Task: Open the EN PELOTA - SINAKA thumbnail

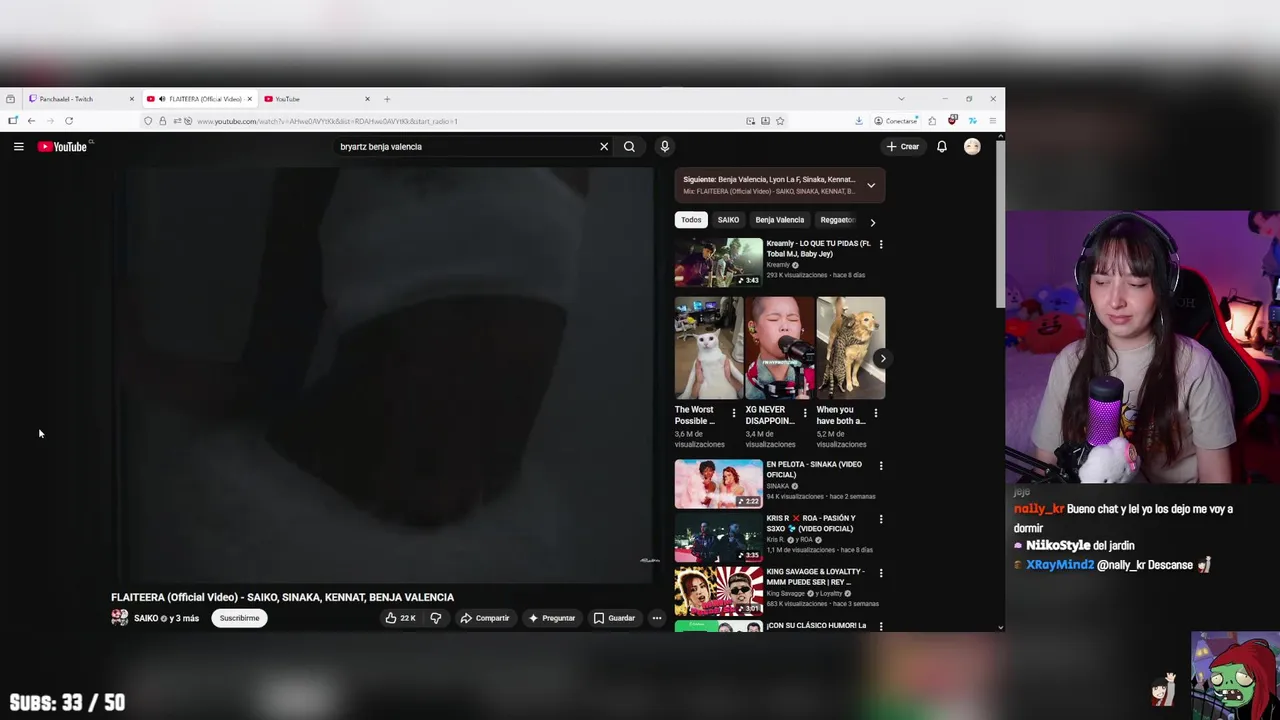Action: [x=718, y=484]
